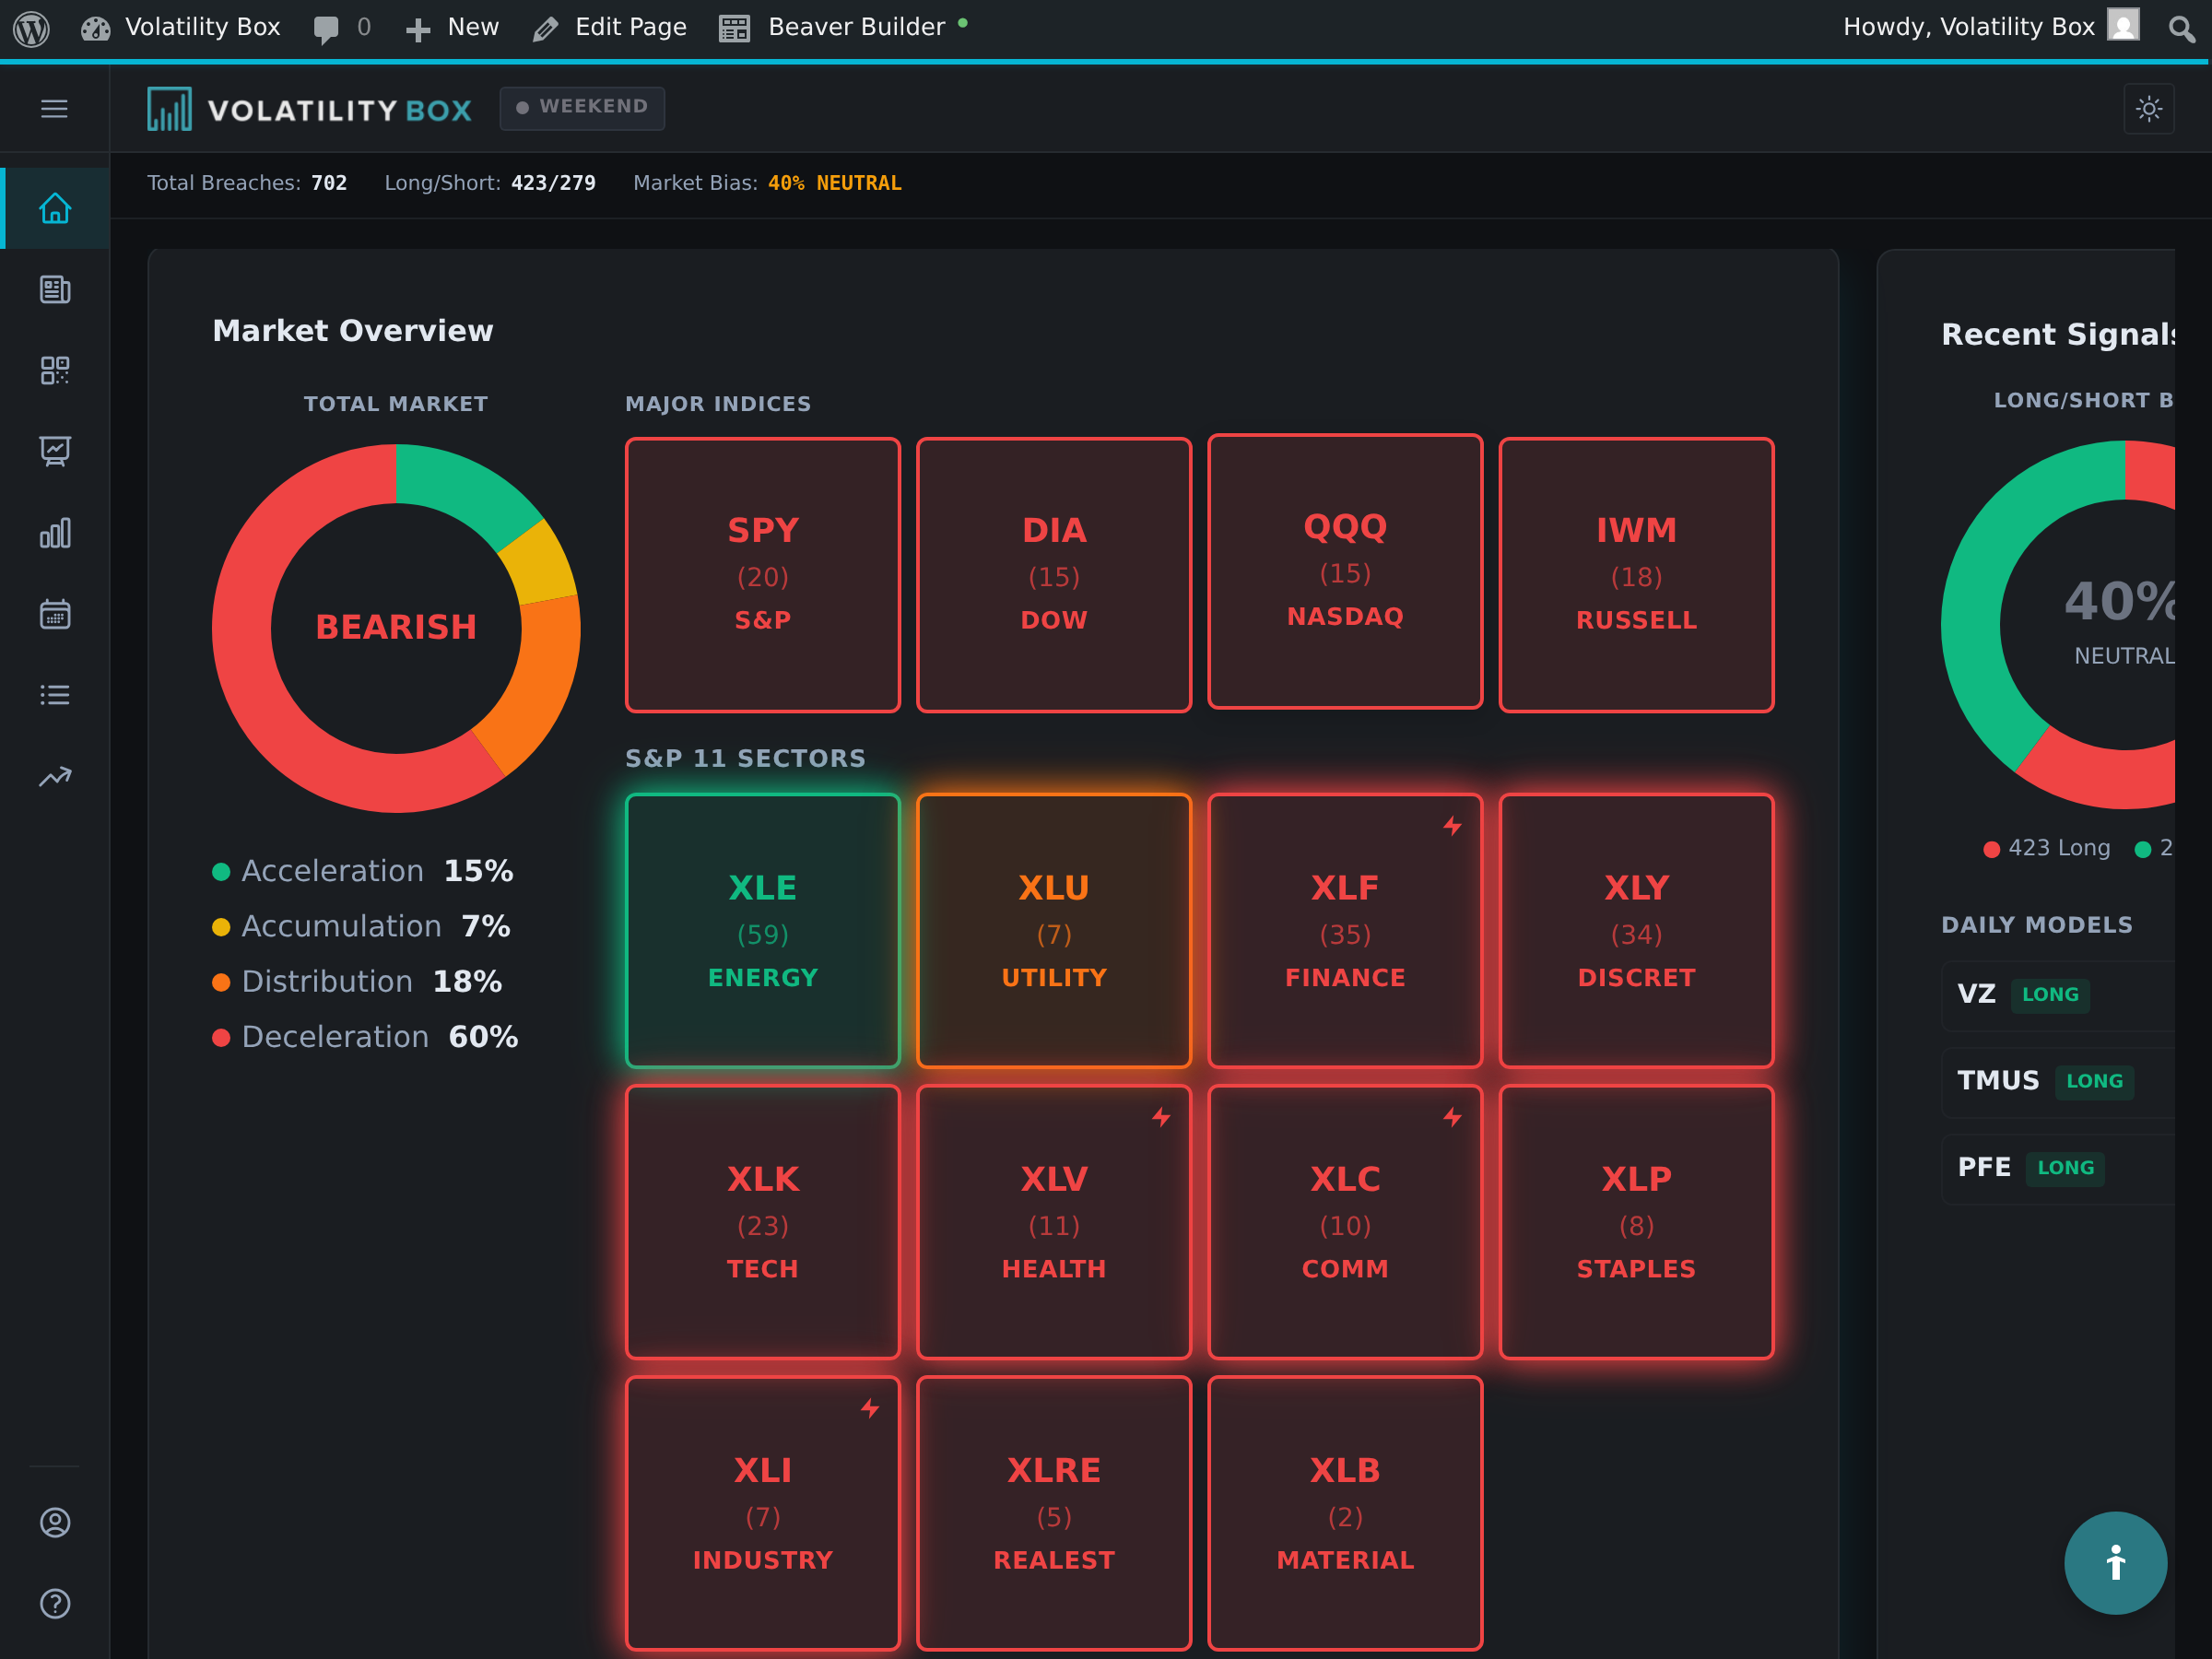Click the Long/Short 423/279 value
The width and height of the screenshot is (2212, 1659).
[x=553, y=183]
